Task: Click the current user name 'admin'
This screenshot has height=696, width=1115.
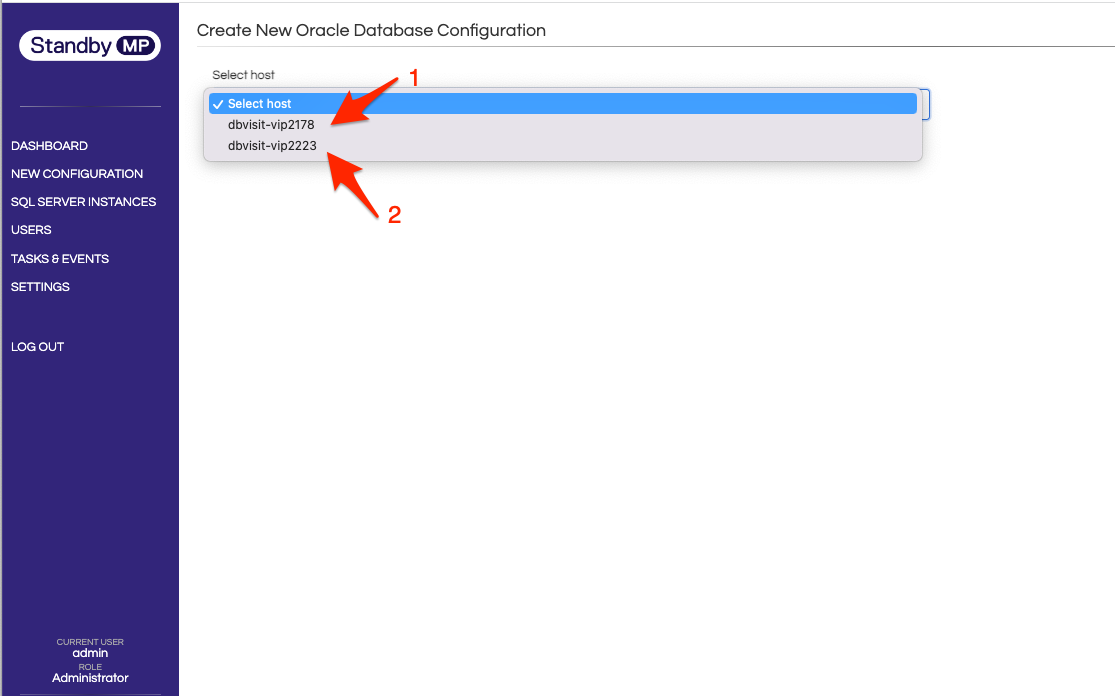Action: 90,653
